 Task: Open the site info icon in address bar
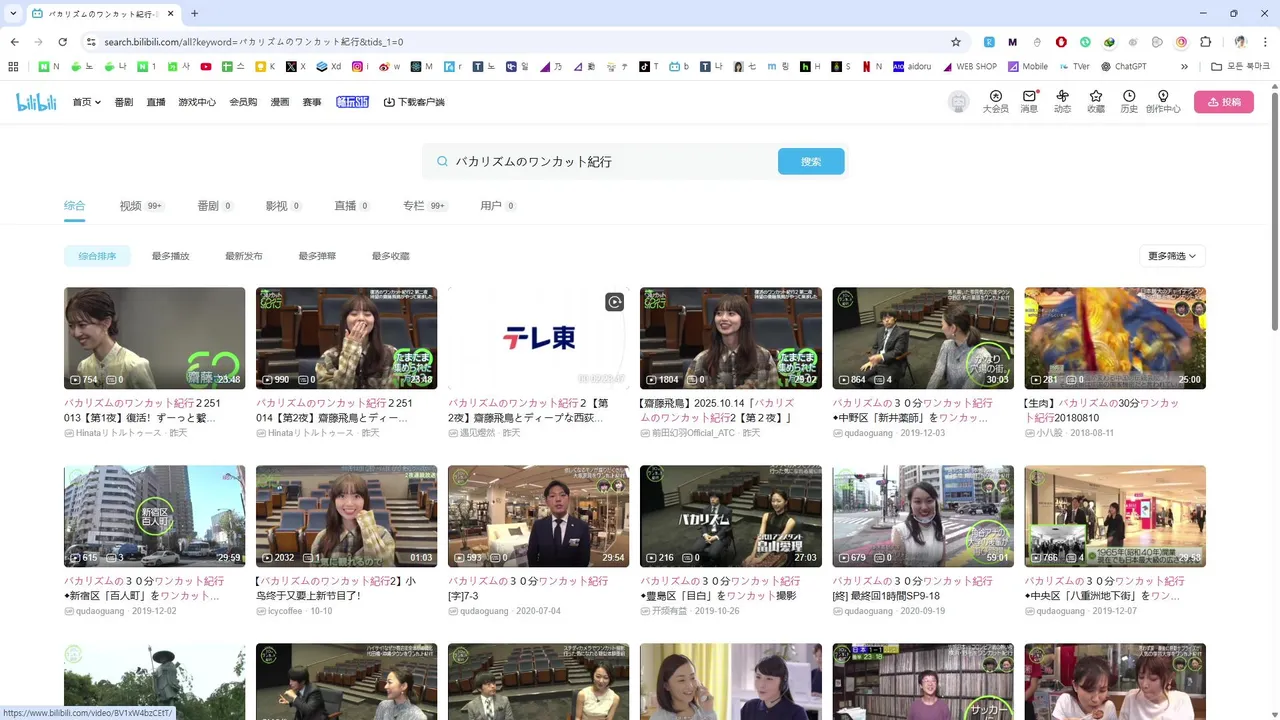(91, 42)
